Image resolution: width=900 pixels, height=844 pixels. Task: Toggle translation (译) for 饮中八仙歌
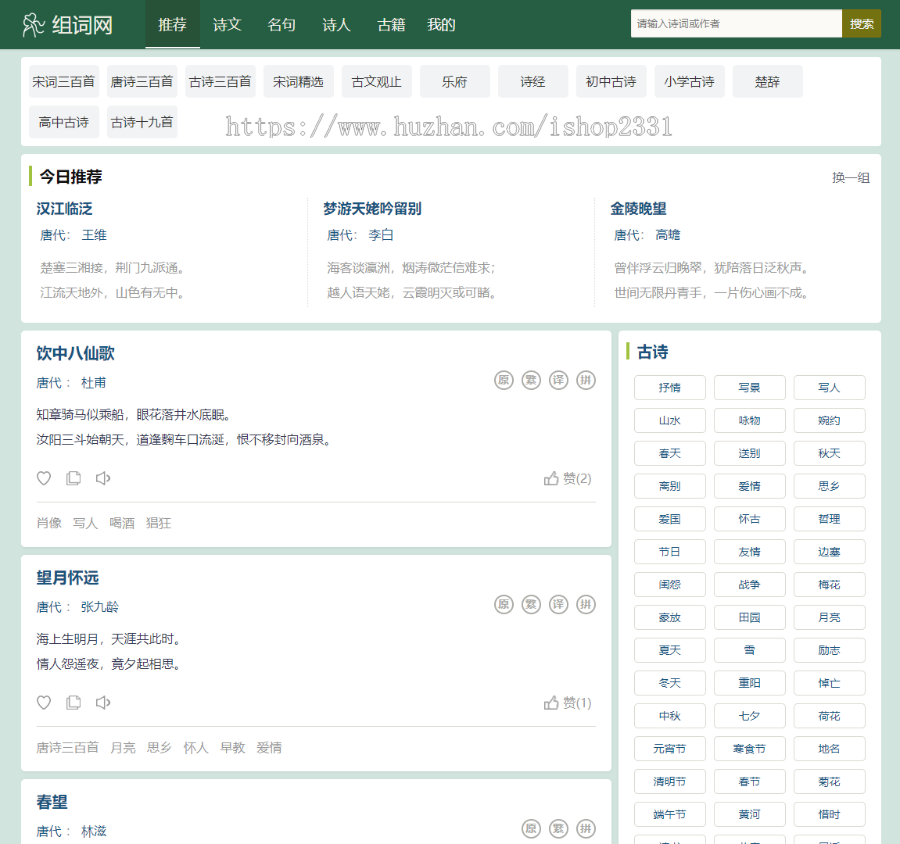click(x=558, y=380)
